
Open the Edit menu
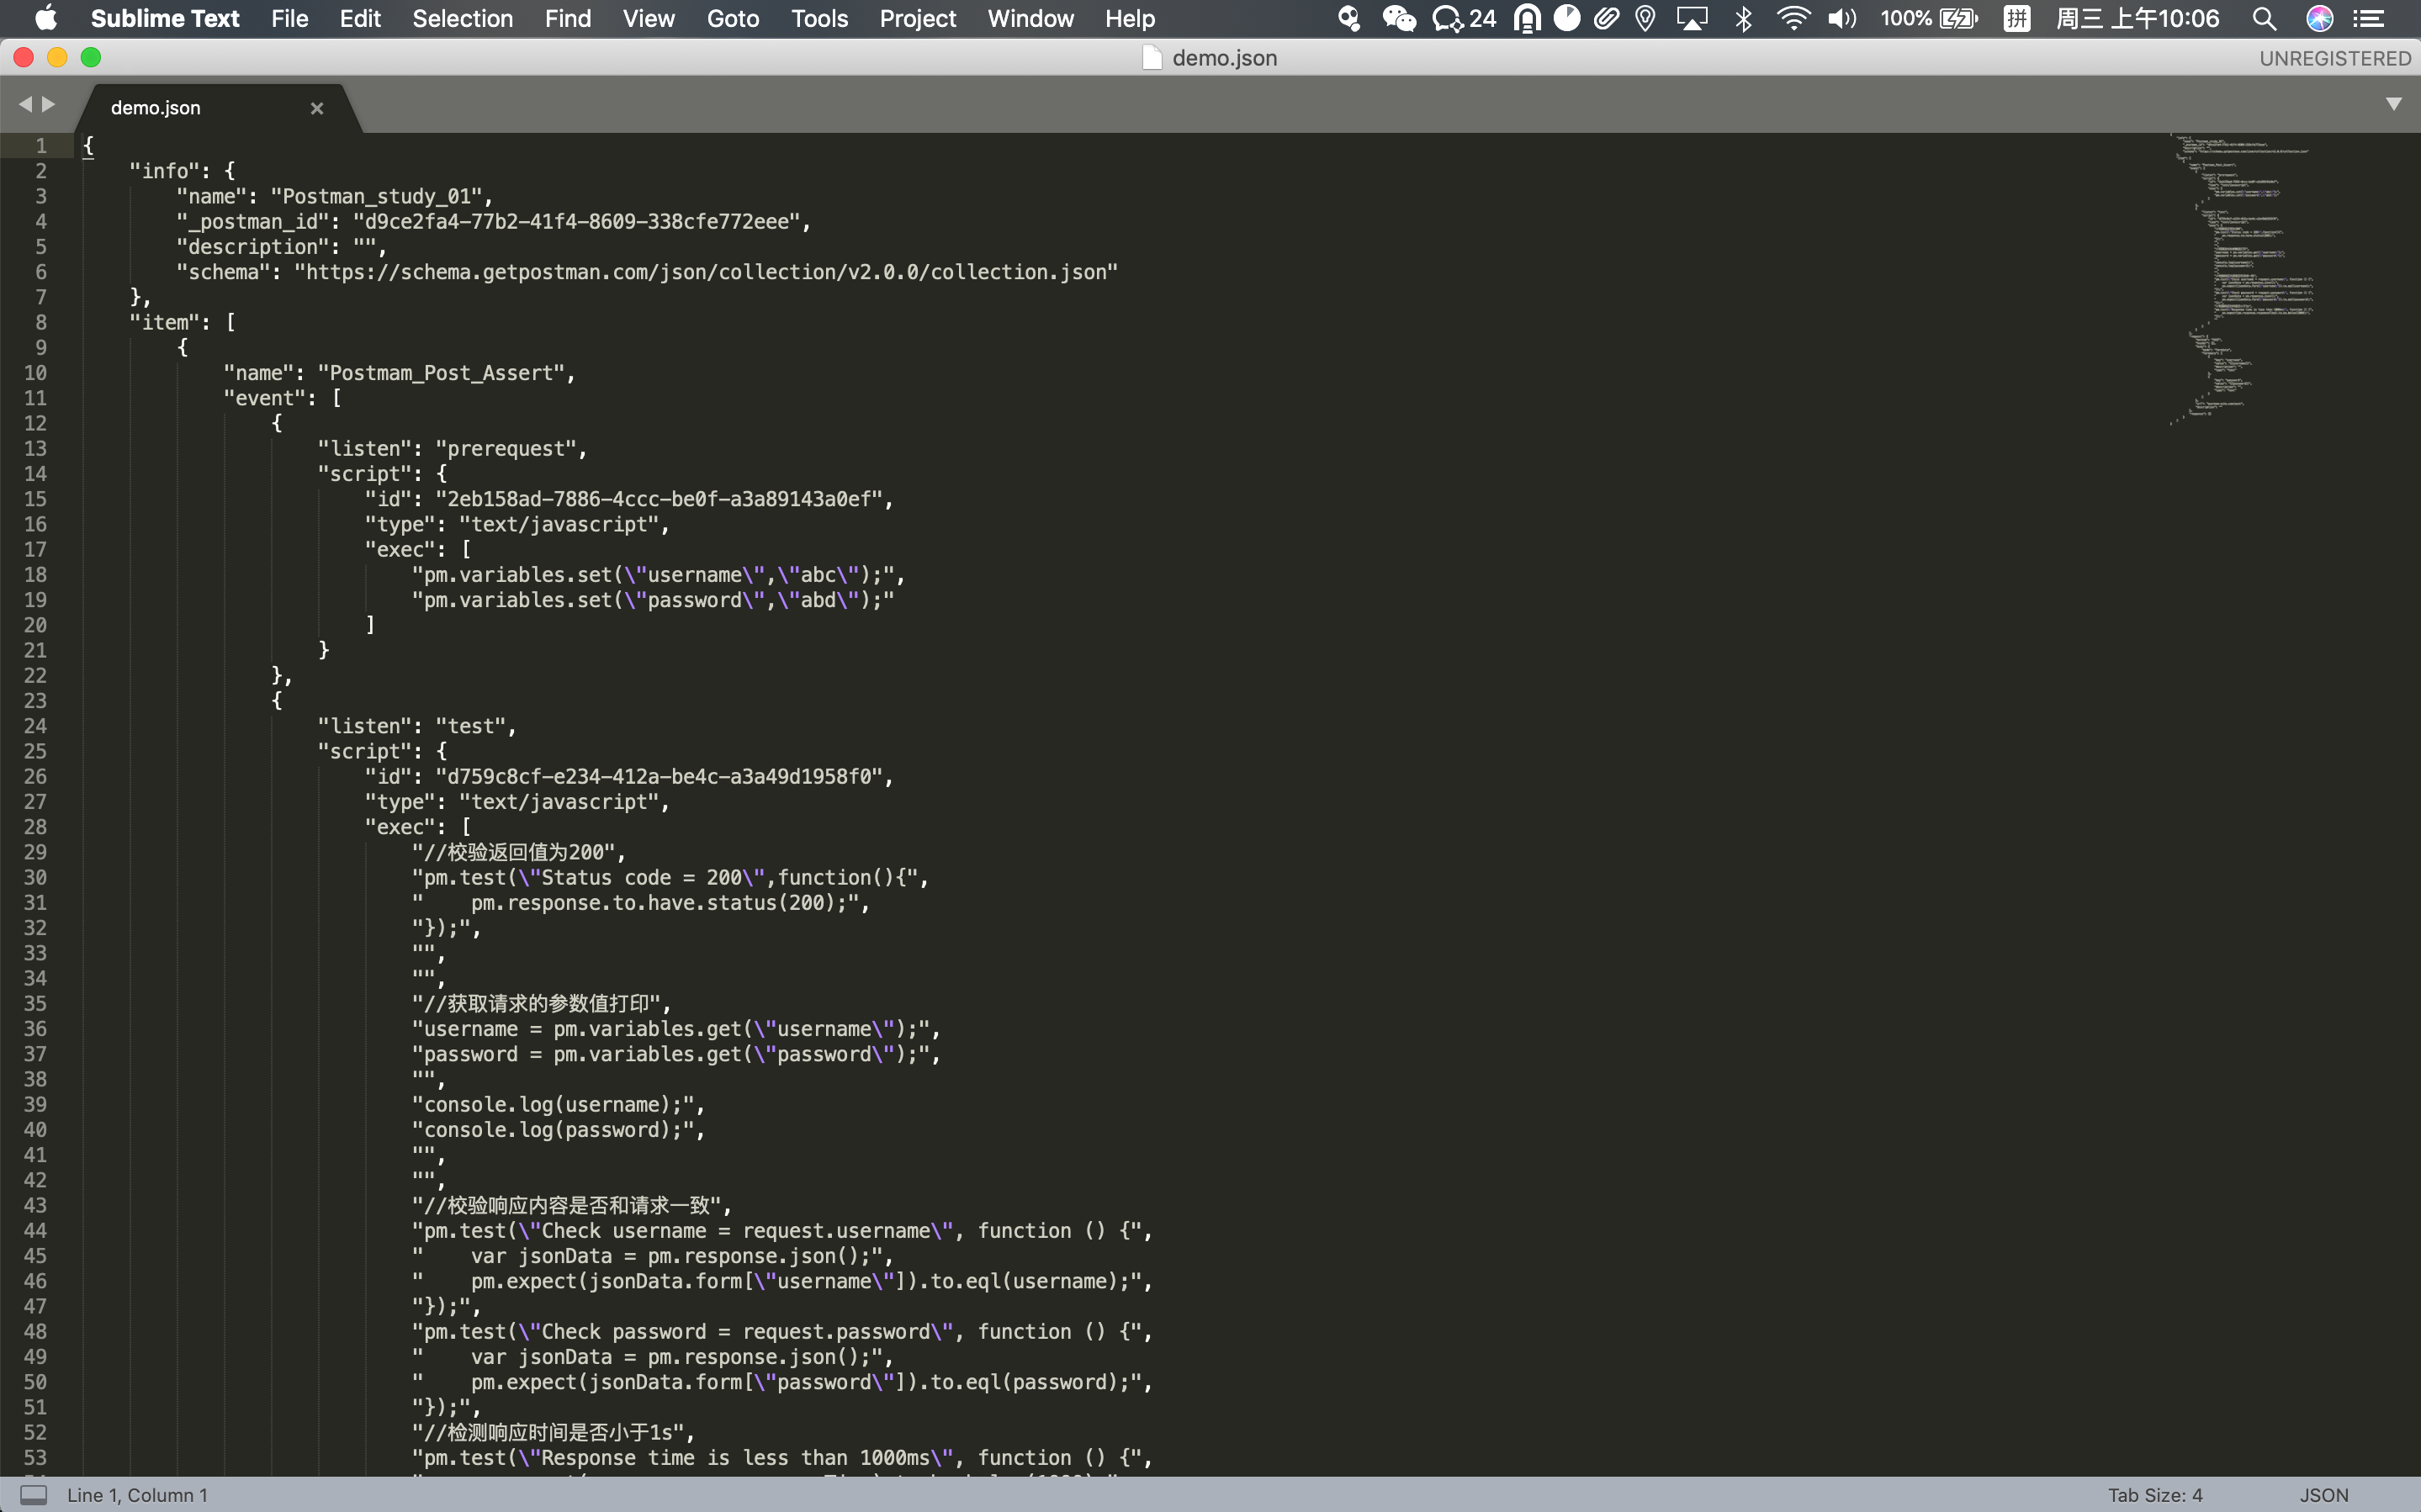[x=360, y=18]
